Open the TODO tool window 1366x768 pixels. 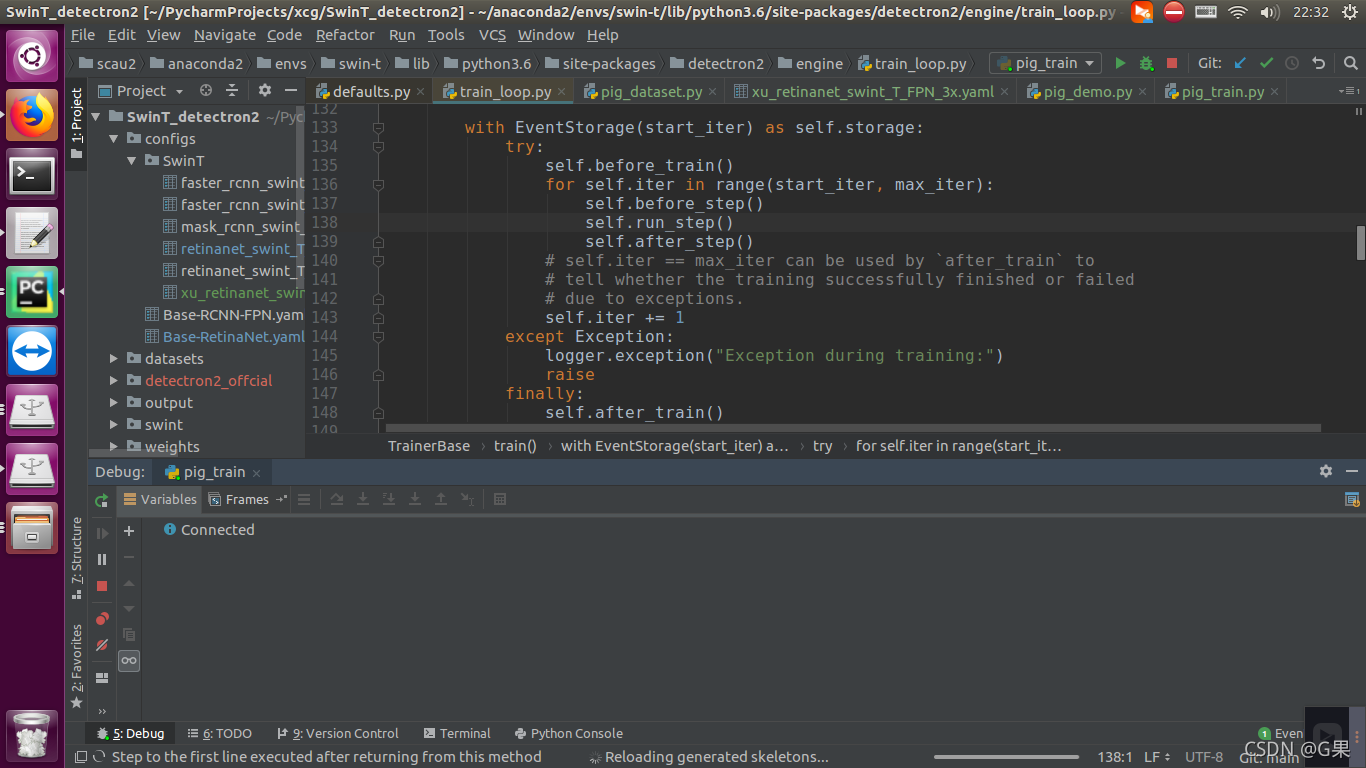point(219,734)
